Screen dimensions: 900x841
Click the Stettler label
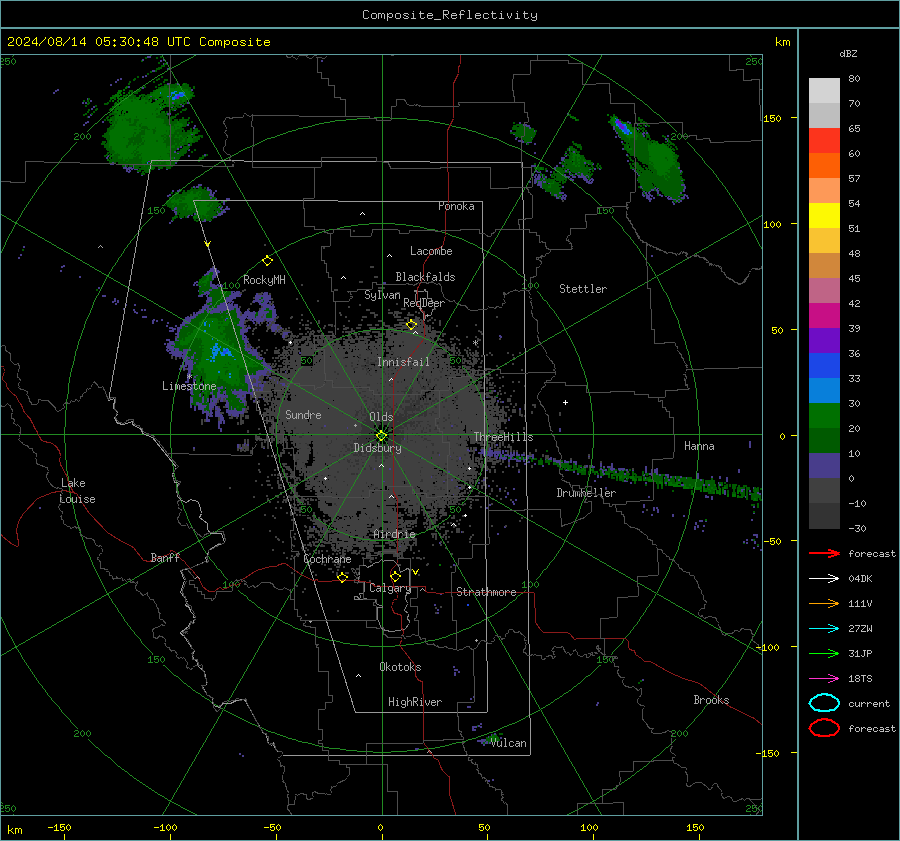pyautogui.click(x=583, y=289)
